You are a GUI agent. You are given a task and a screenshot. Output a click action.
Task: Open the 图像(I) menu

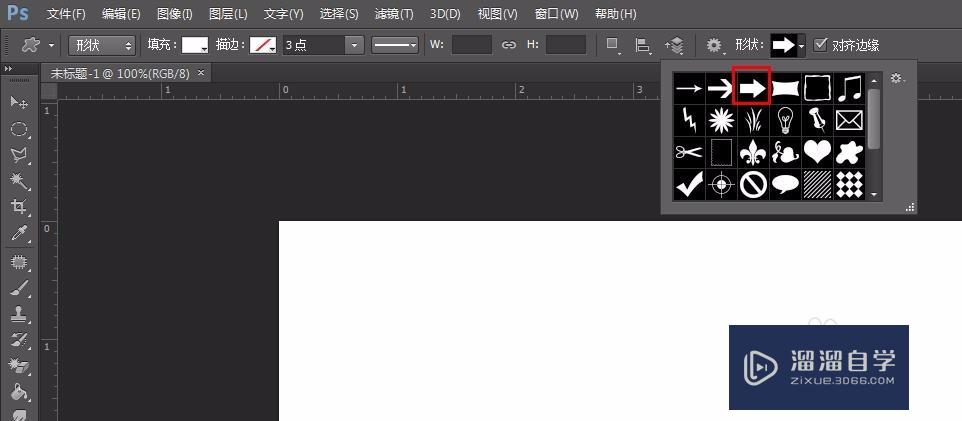coord(175,14)
